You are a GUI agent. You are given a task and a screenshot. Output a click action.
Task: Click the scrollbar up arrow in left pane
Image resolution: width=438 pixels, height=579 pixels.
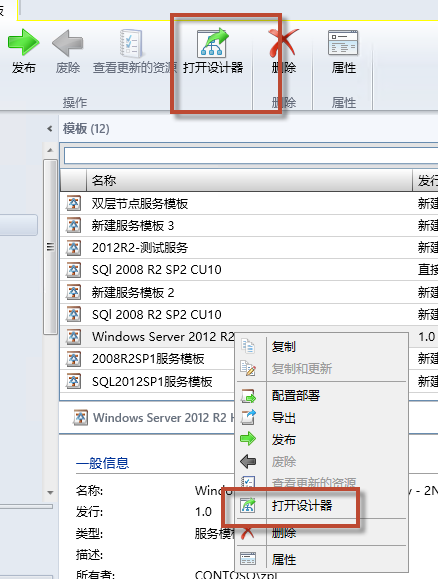point(50,150)
